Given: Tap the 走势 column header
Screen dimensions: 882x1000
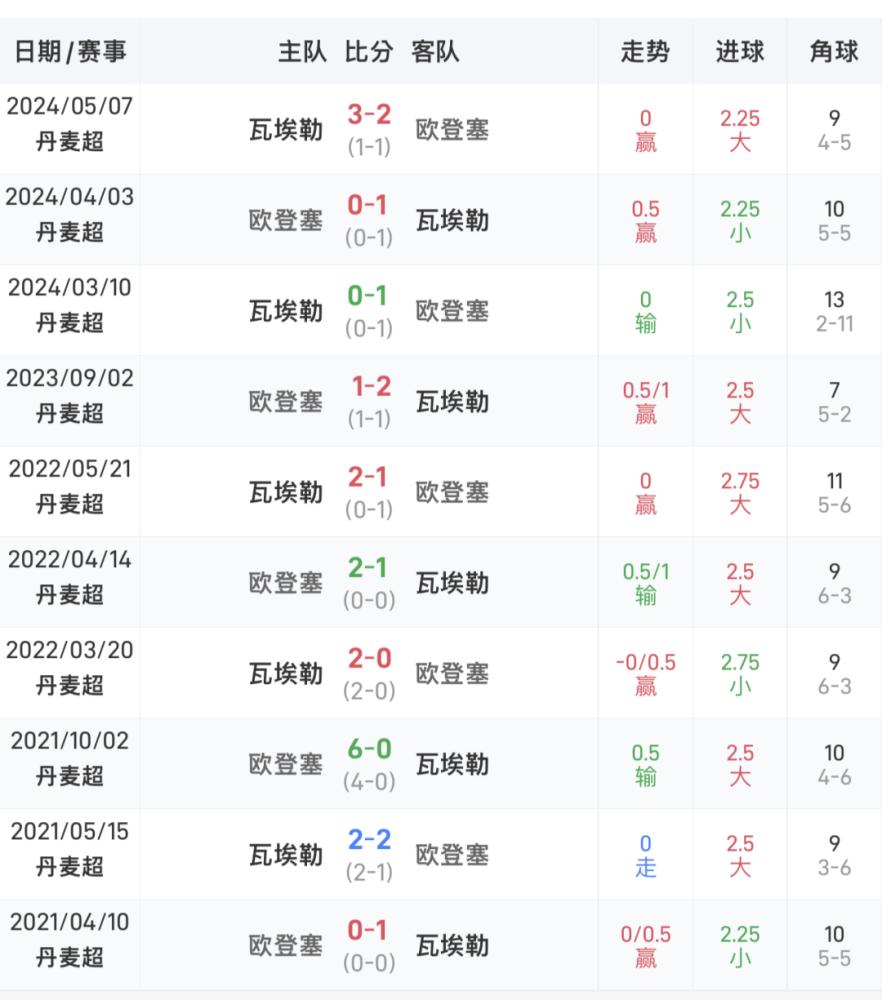Looking at the screenshot, I should [x=645, y=52].
